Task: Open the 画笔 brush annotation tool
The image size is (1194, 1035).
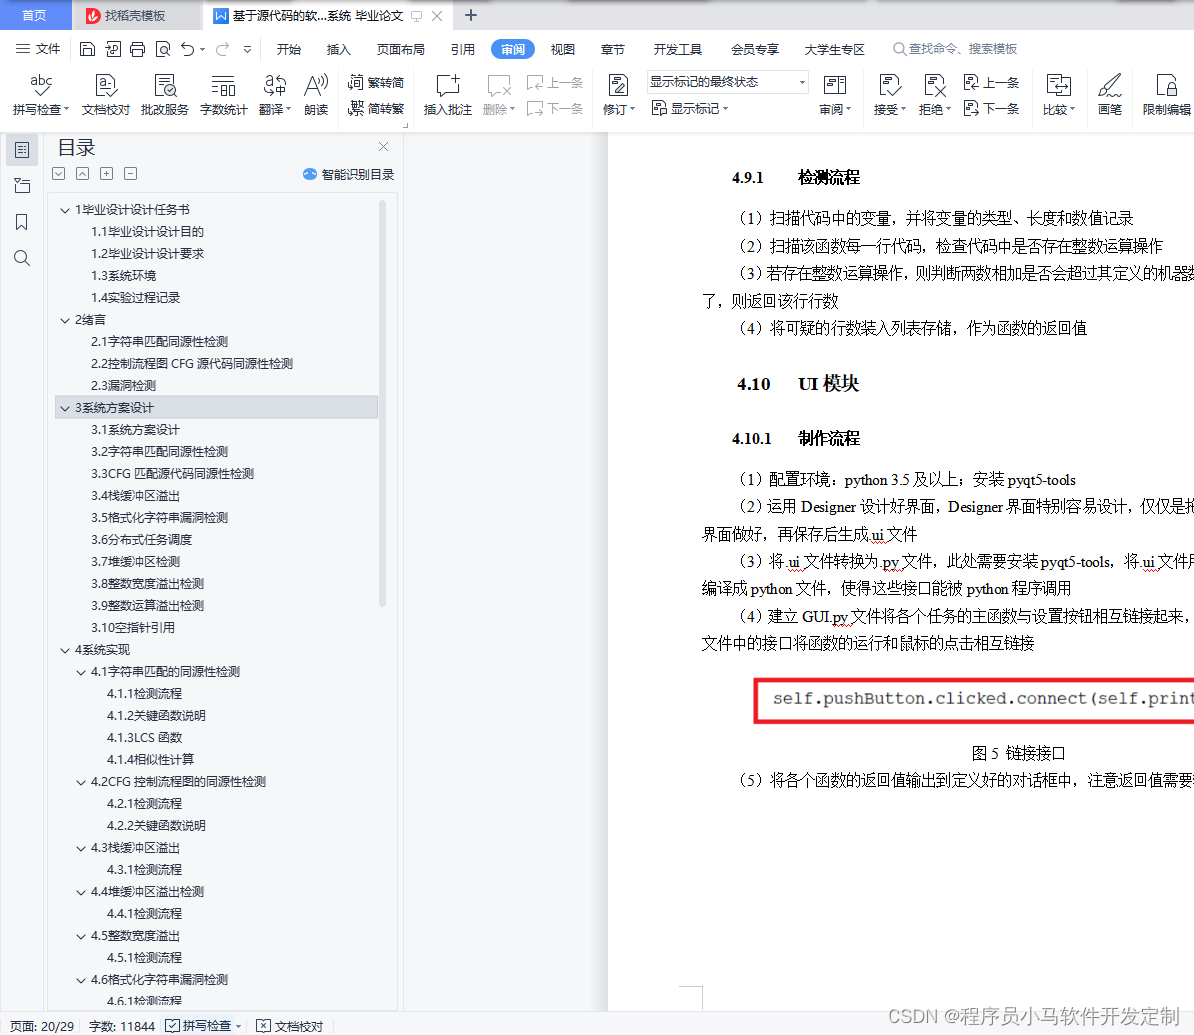Action: 1110,94
